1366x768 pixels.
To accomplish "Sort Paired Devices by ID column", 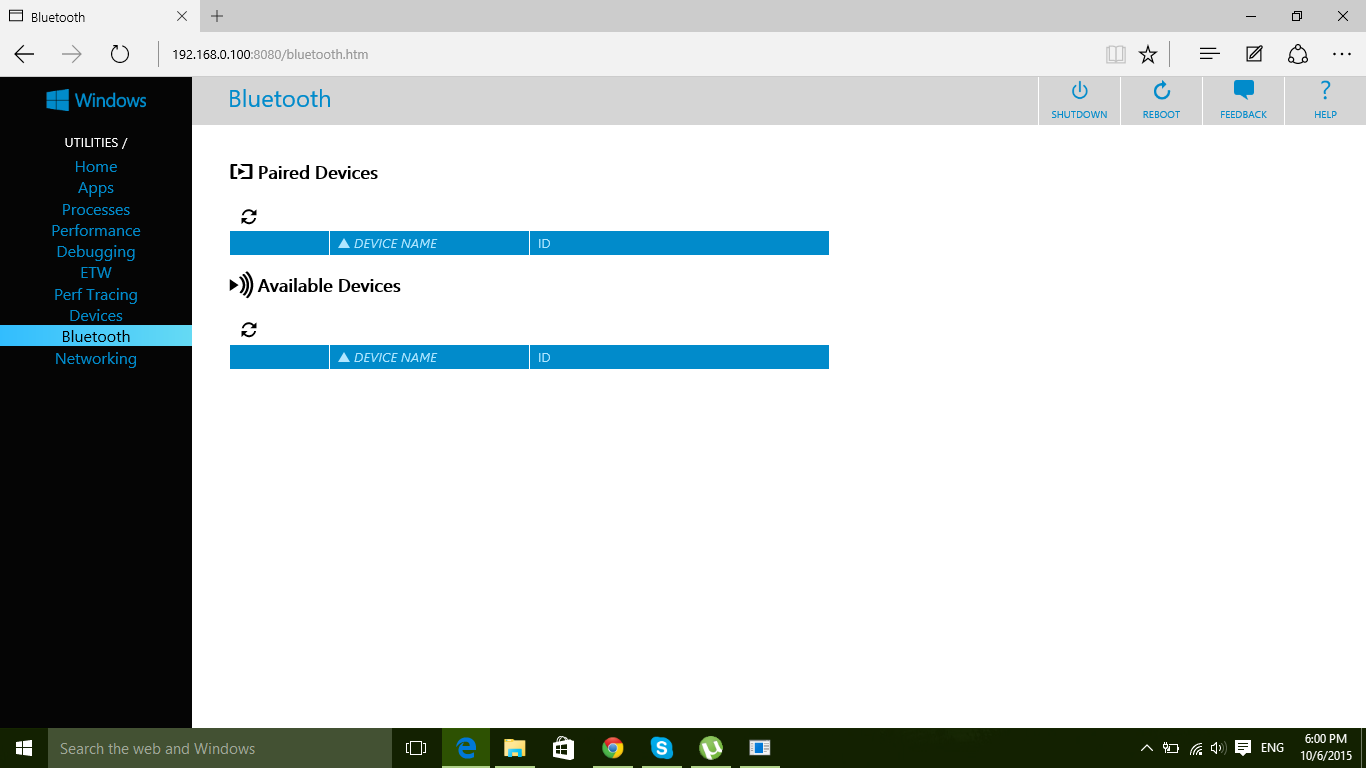I will pyautogui.click(x=679, y=243).
